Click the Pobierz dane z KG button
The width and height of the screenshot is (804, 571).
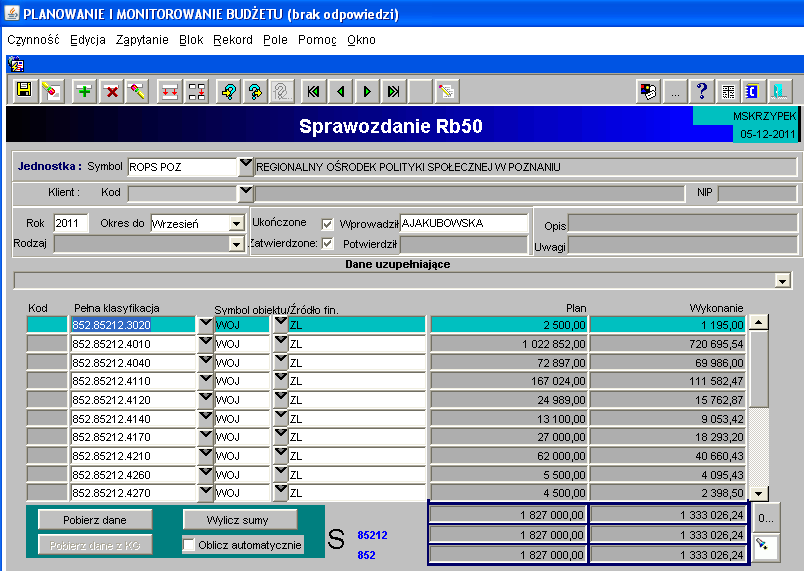95,545
